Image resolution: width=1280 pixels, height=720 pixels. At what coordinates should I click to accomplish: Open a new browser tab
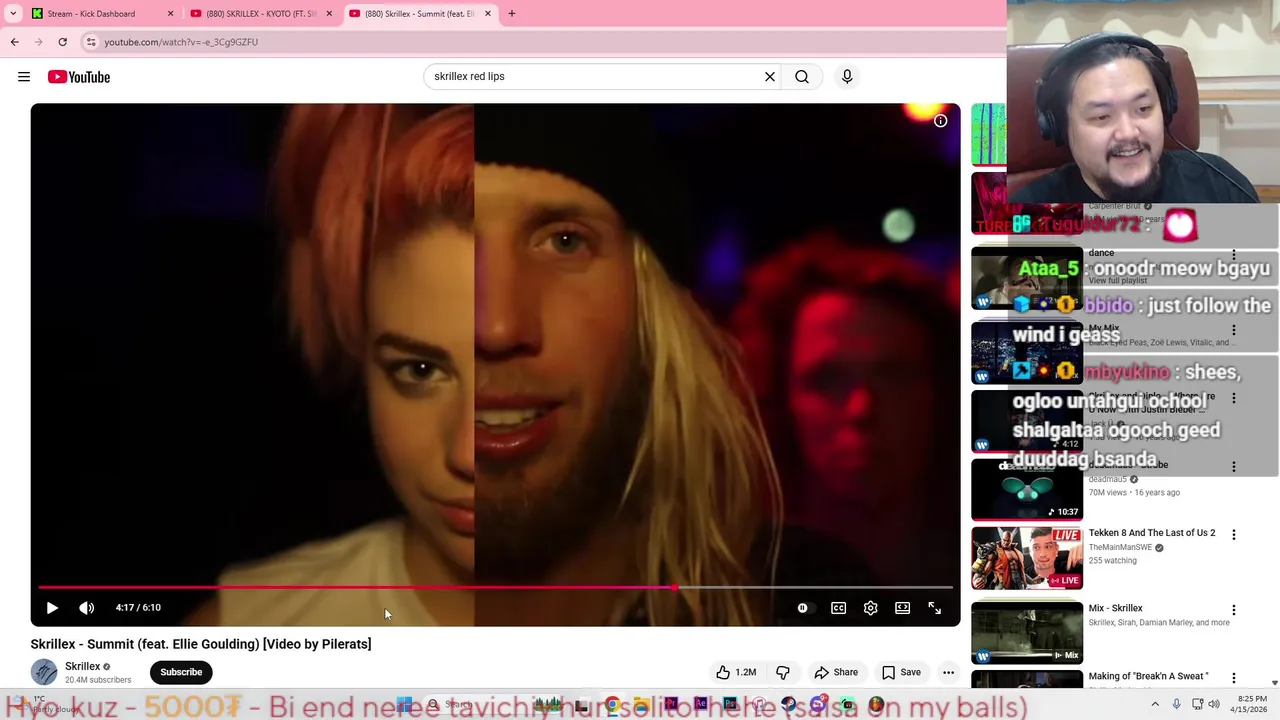(x=512, y=14)
